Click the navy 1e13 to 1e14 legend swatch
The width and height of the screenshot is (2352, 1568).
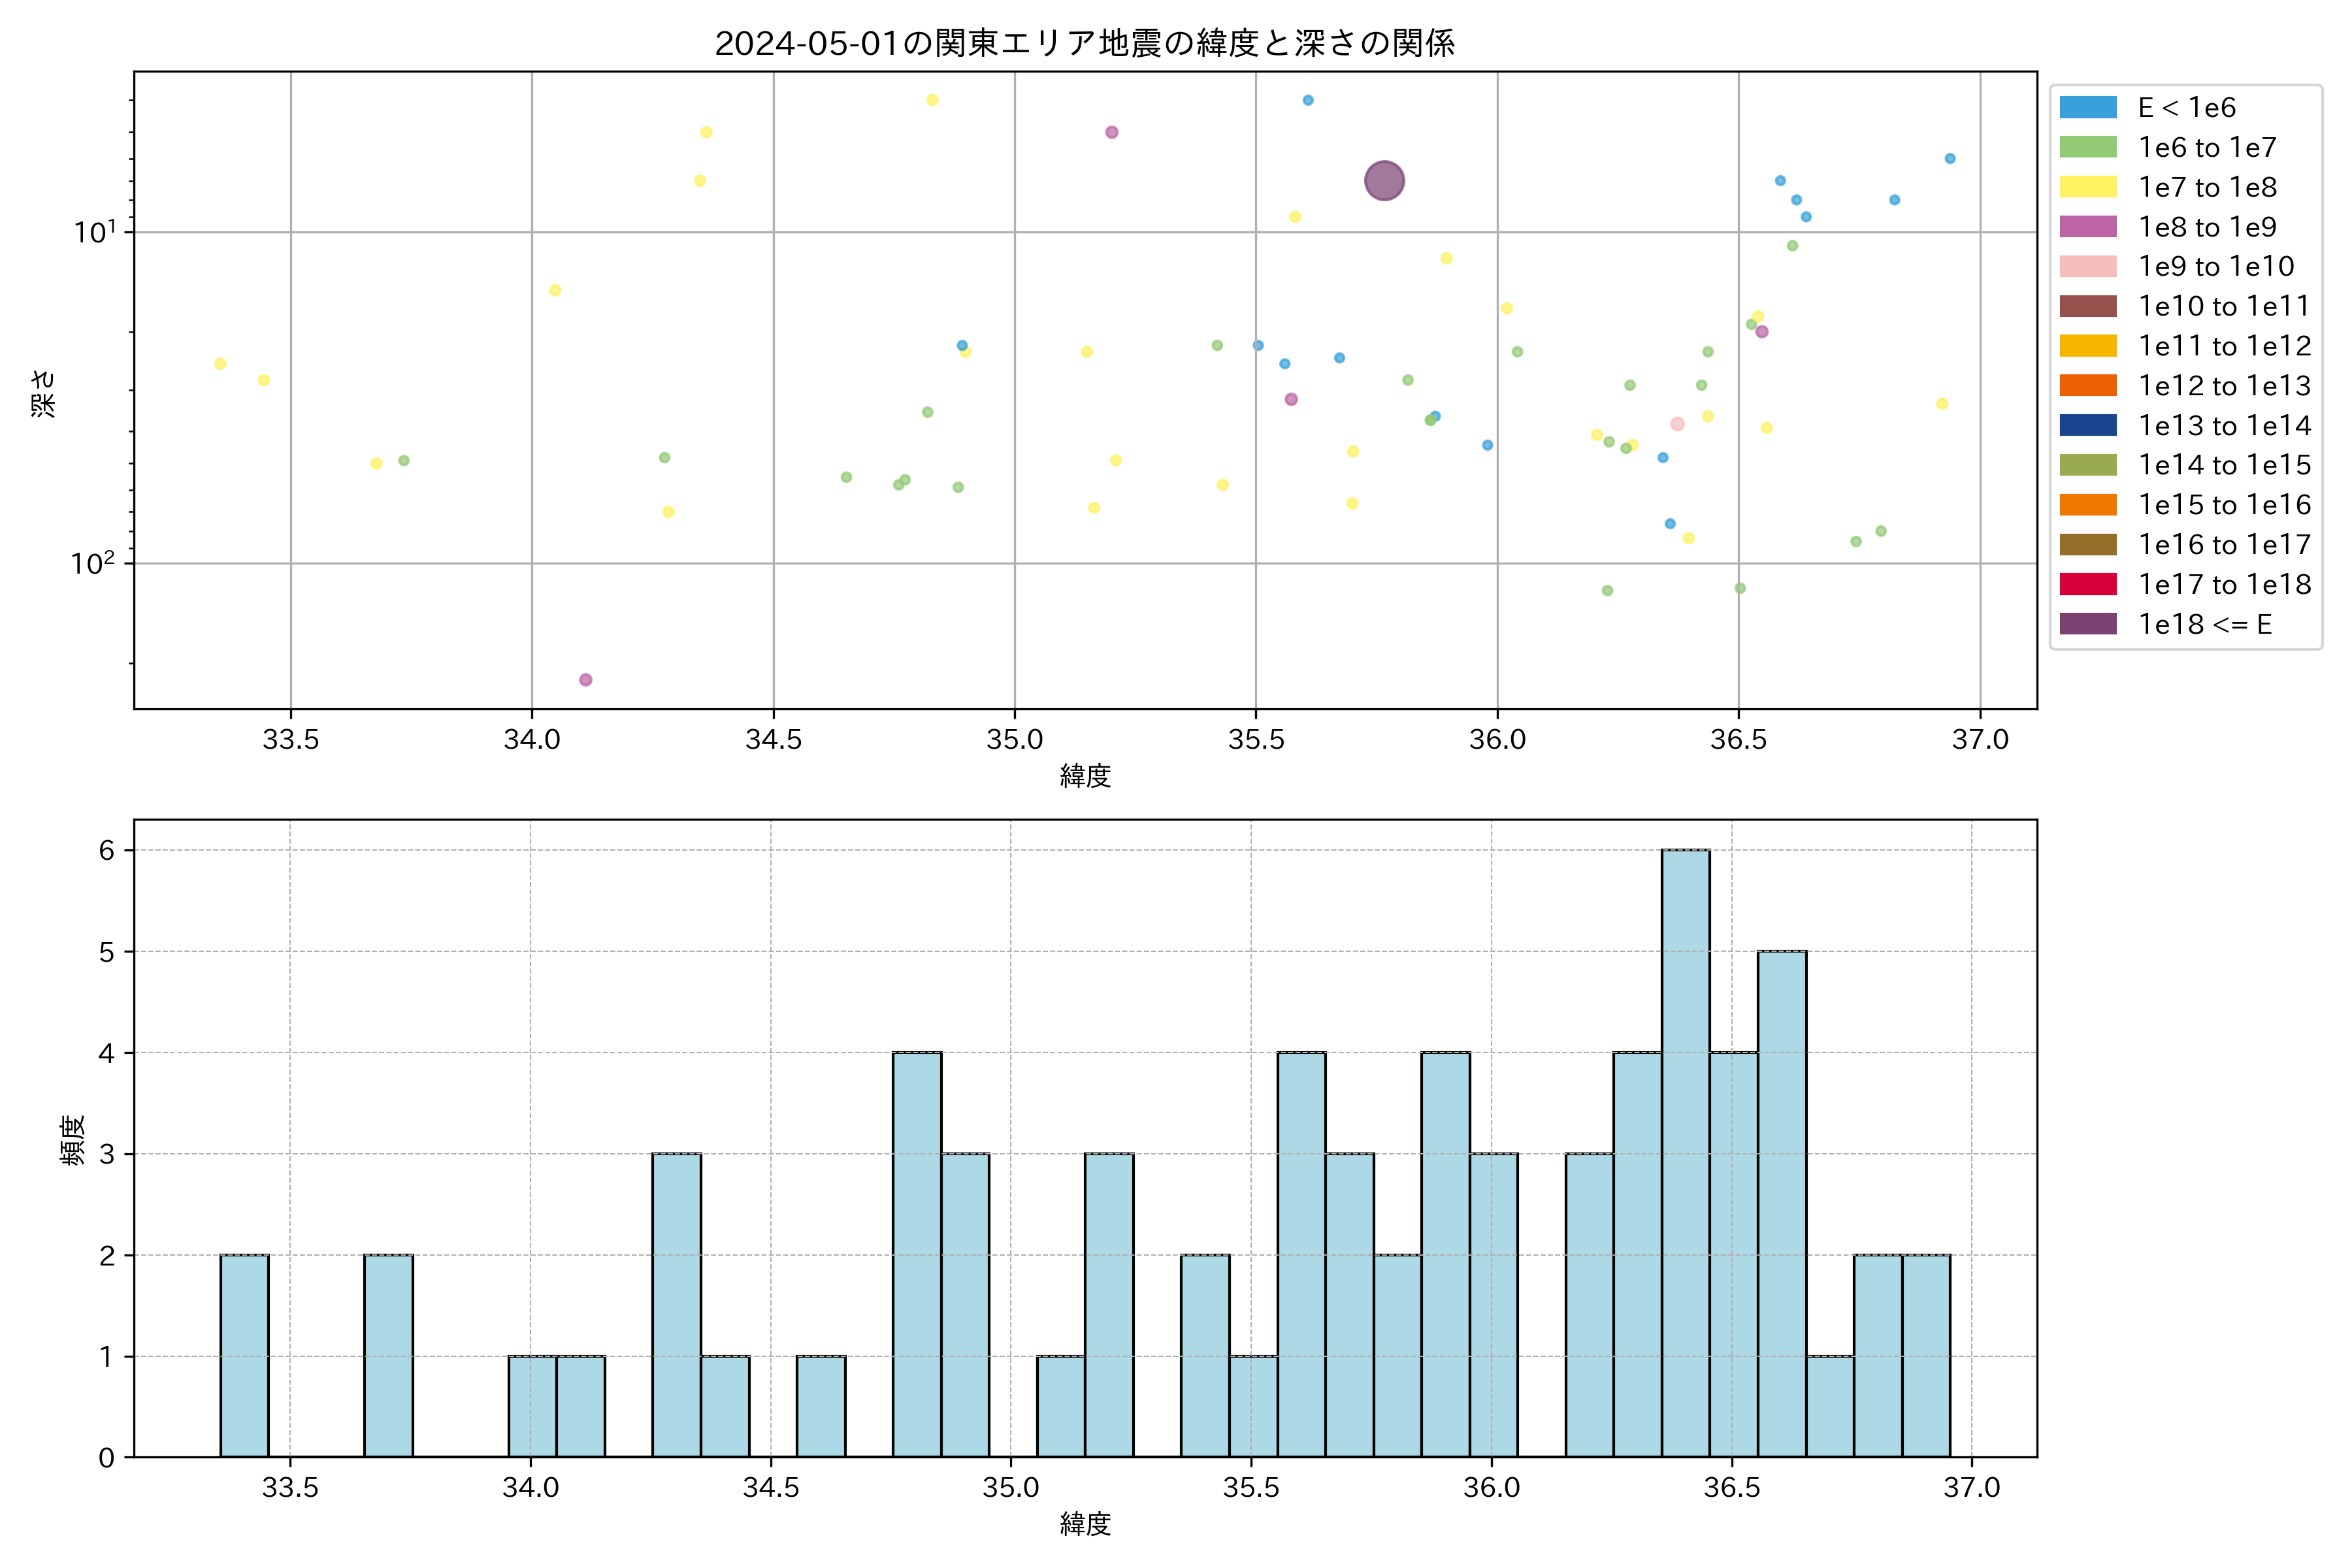pos(2087,425)
